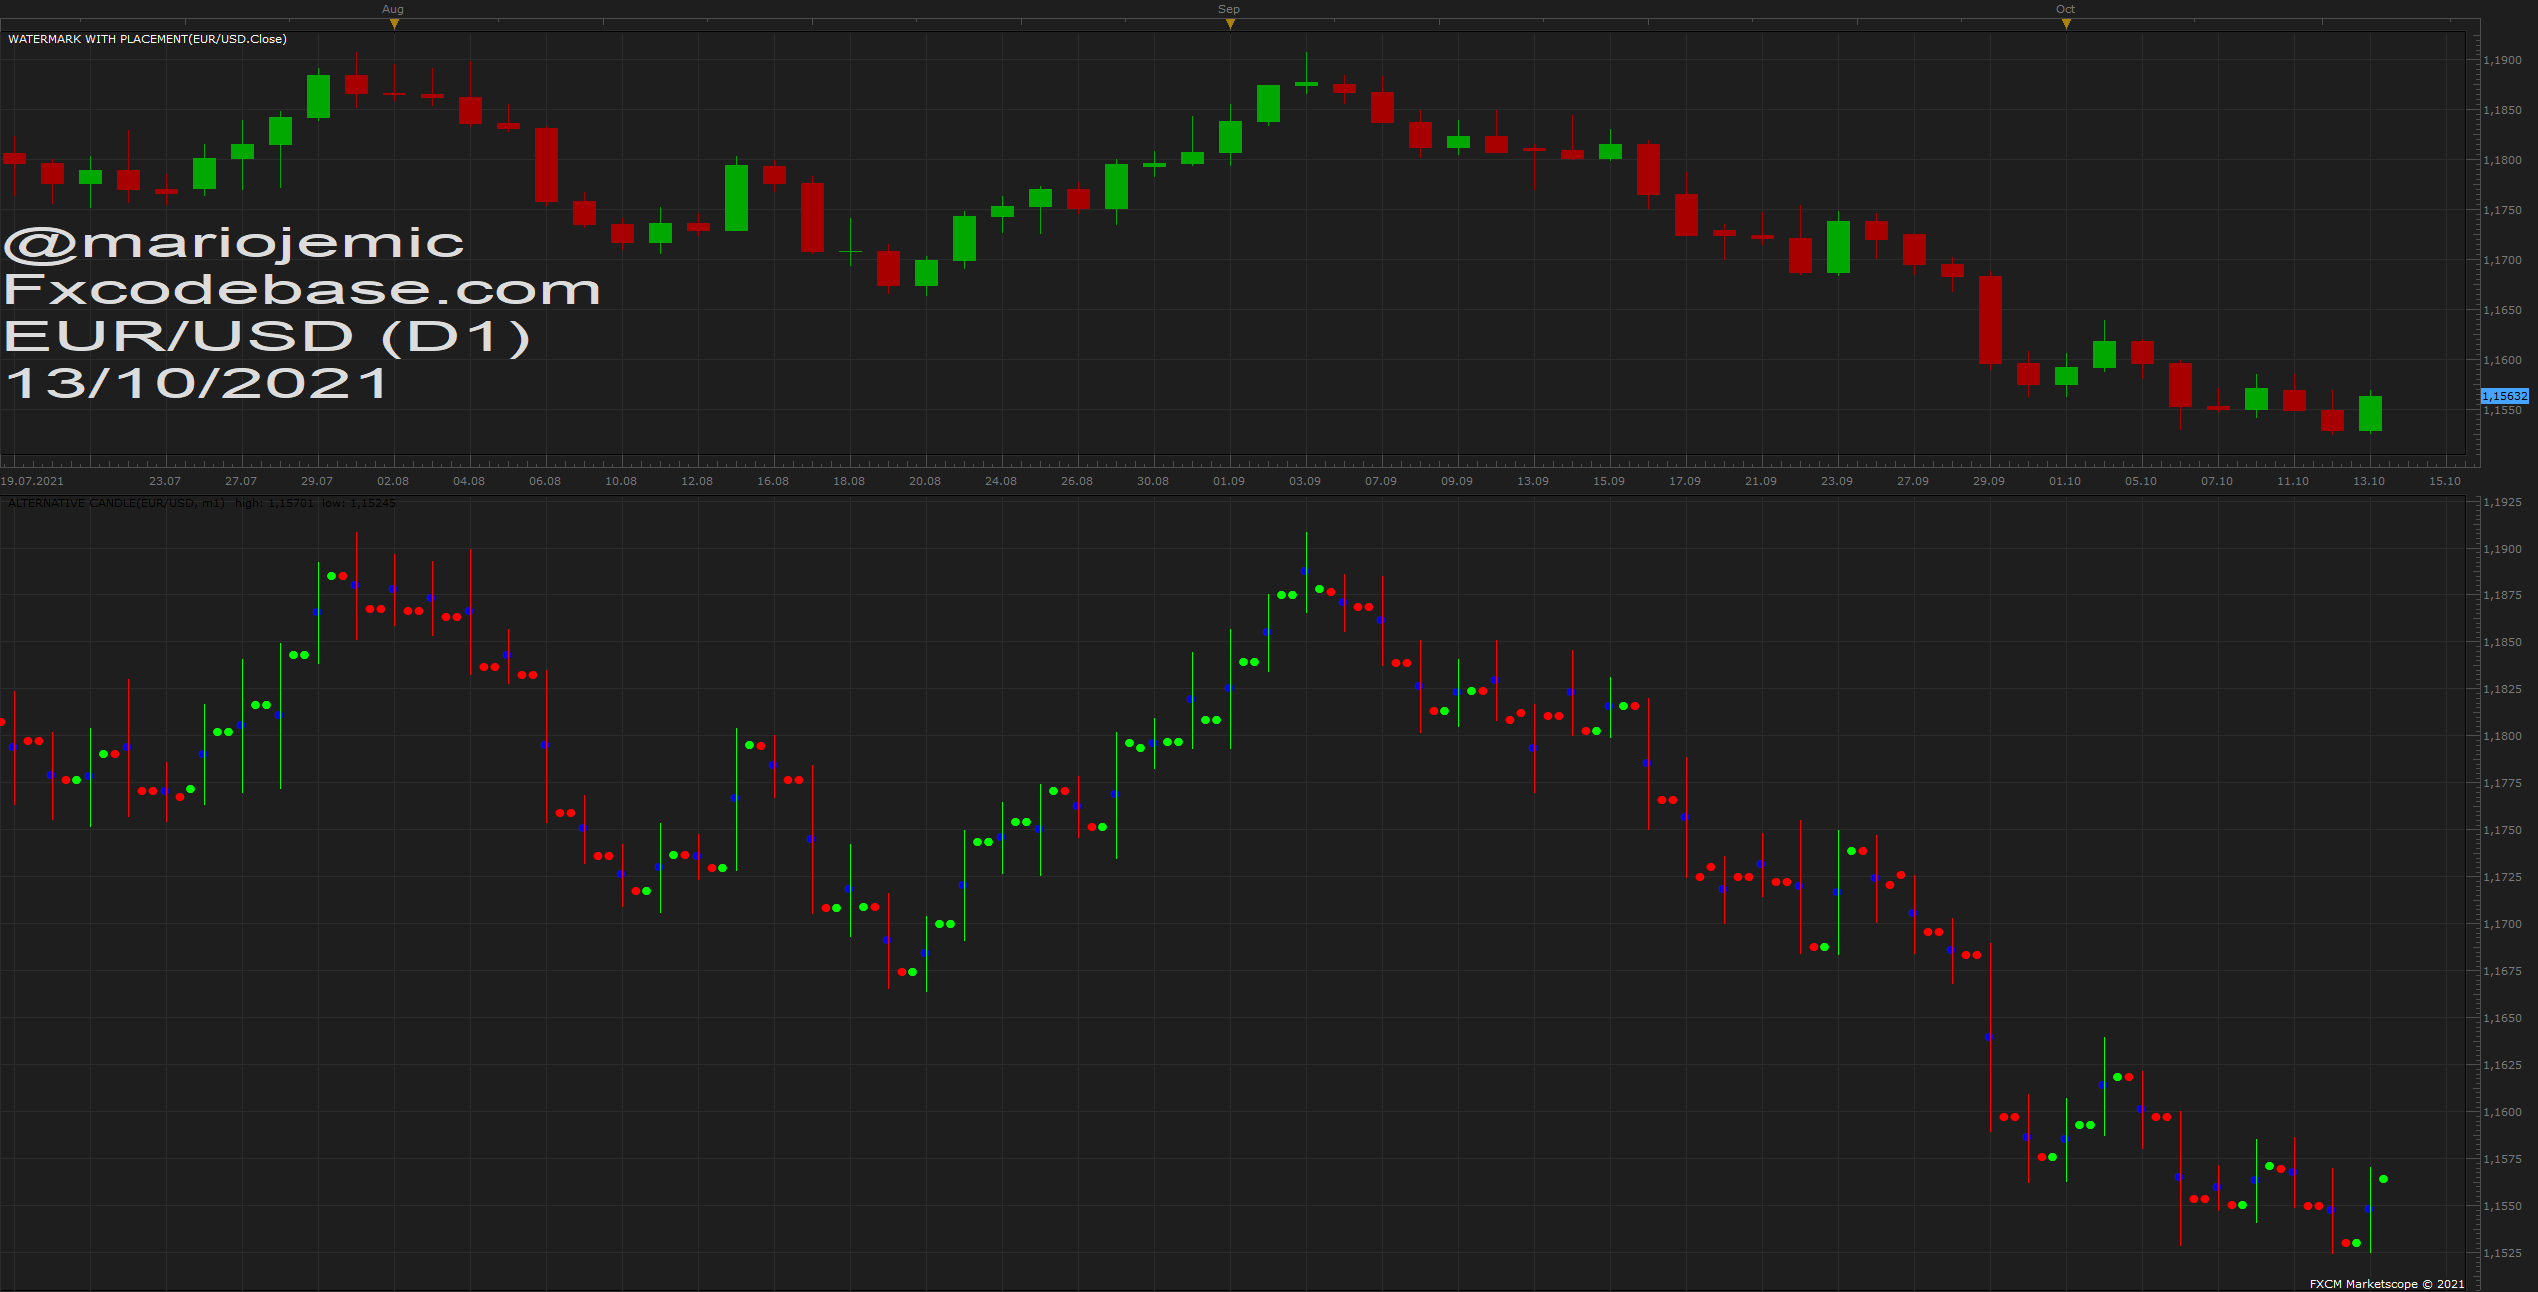2538x1292 pixels.
Task: Click the current price tag 1,15632
Action: (x=2504, y=396)
